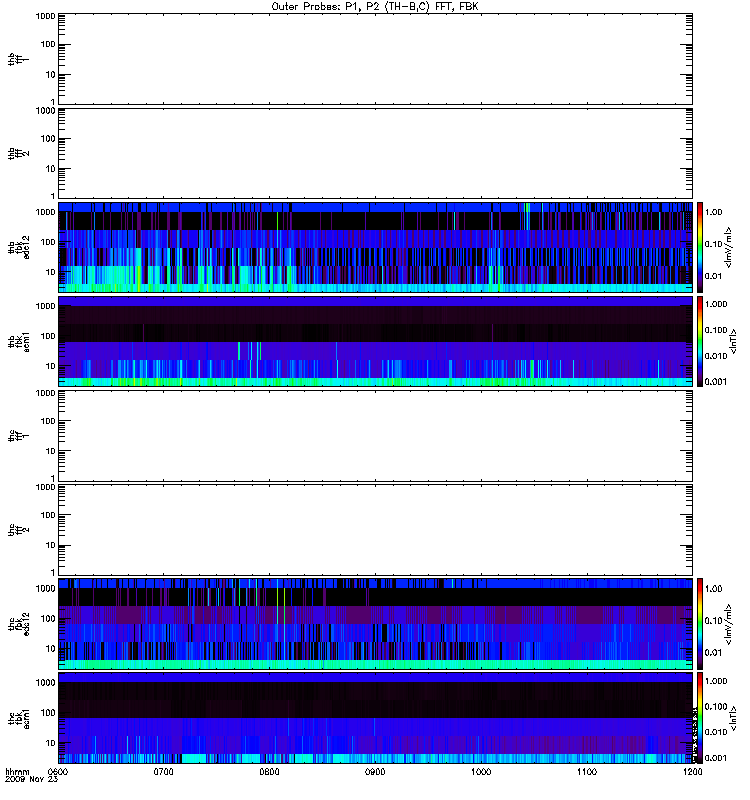This screenshot has width=750, height=800.
Task: Click the '1200' time axis label
Action: tap(692, 772)
